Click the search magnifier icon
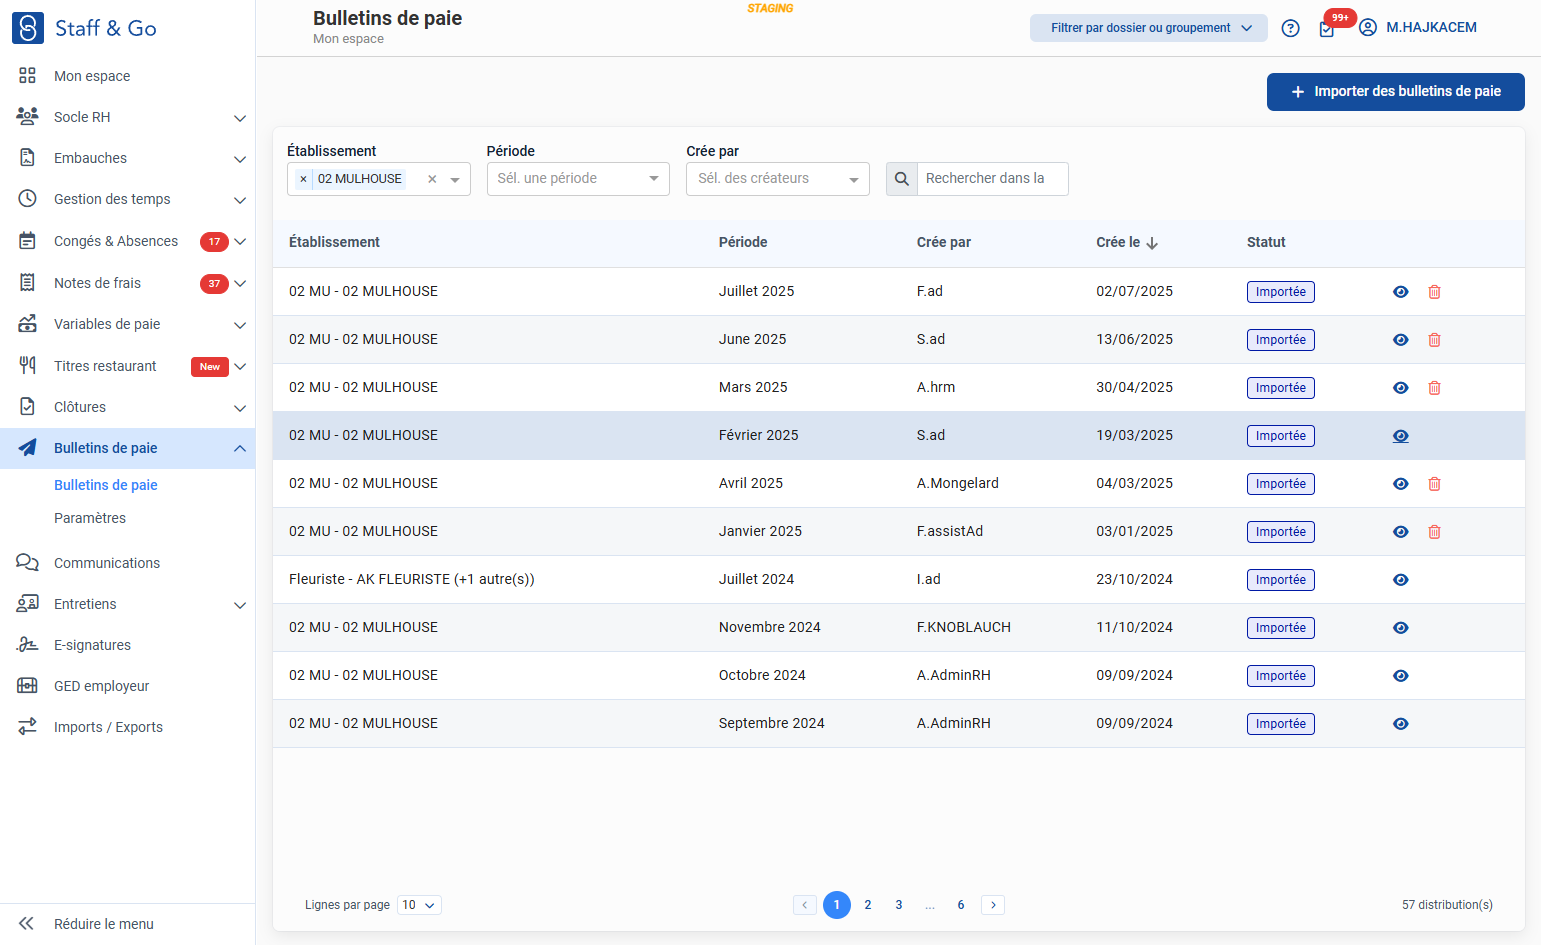The width and height of the screenshot is (1541, 945). pyautogui.click(x=902, y=179)
